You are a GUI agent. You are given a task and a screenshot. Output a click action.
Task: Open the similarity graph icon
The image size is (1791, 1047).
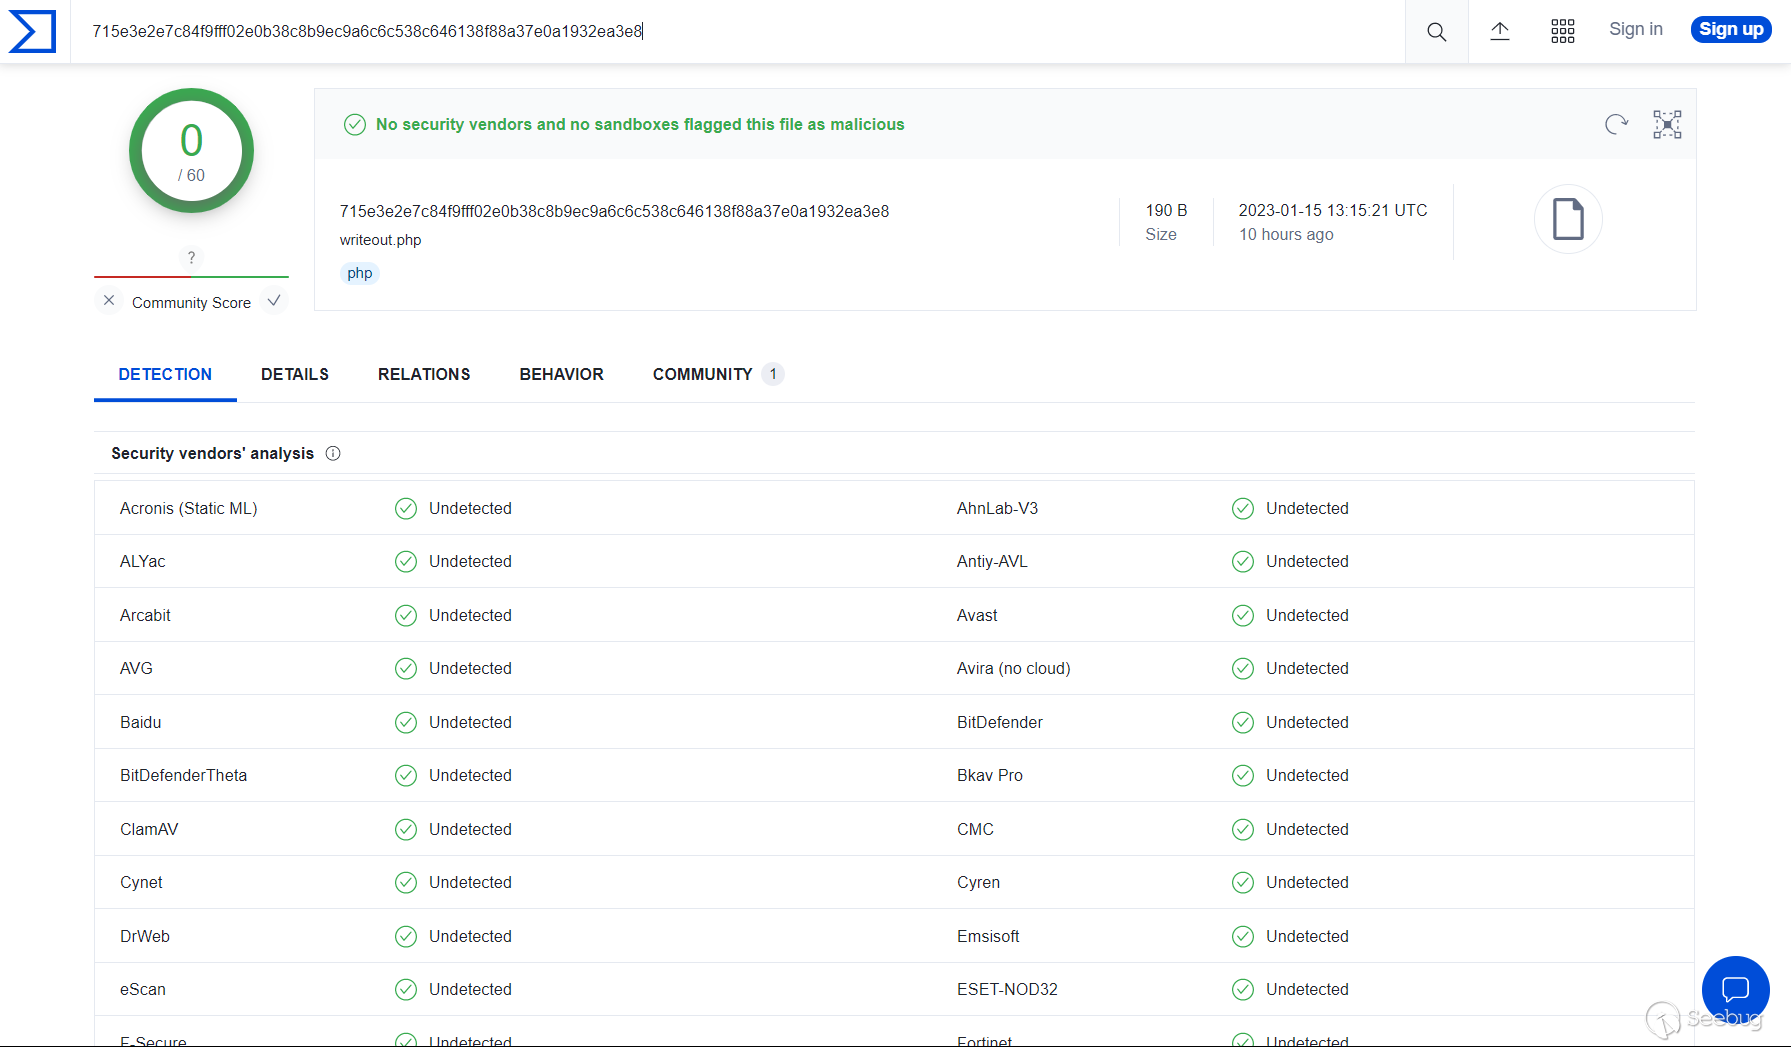(x=1666, y=124)
